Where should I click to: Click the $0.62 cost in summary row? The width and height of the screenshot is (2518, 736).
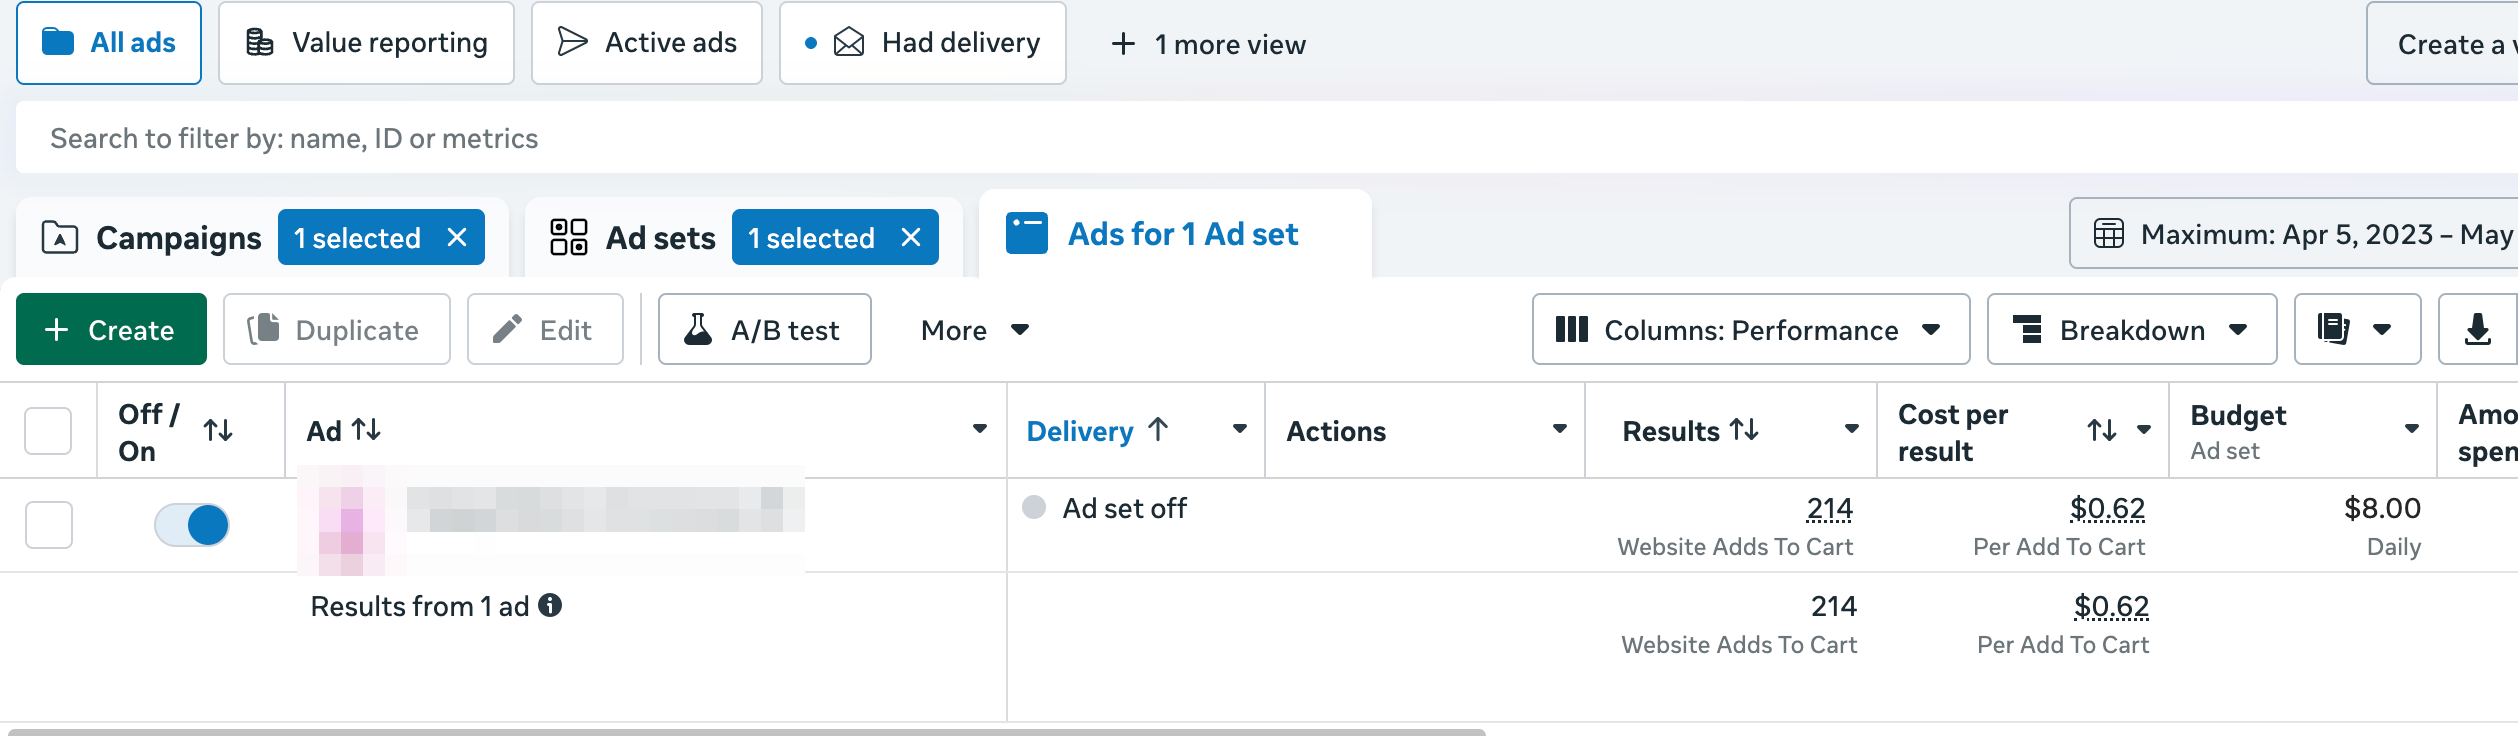coord(2112,606)
